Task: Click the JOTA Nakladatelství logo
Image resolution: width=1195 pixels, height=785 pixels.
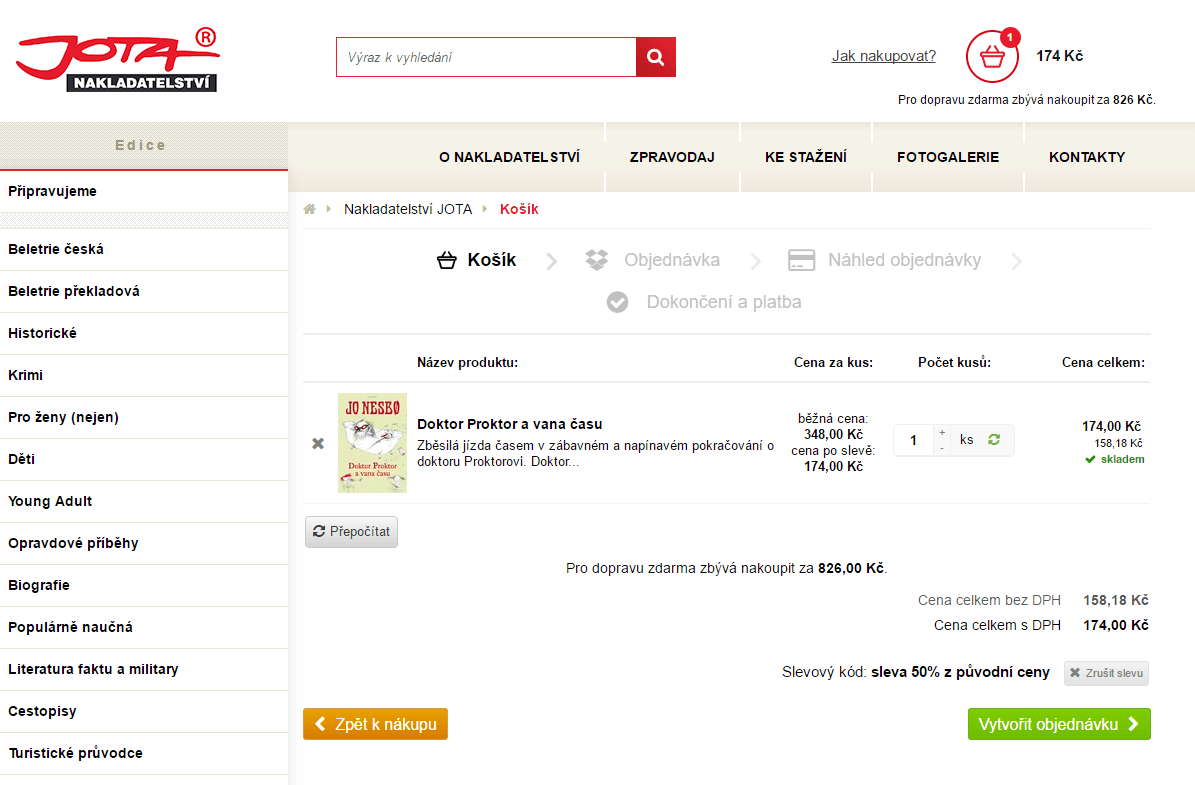Action: click(118, 59)
